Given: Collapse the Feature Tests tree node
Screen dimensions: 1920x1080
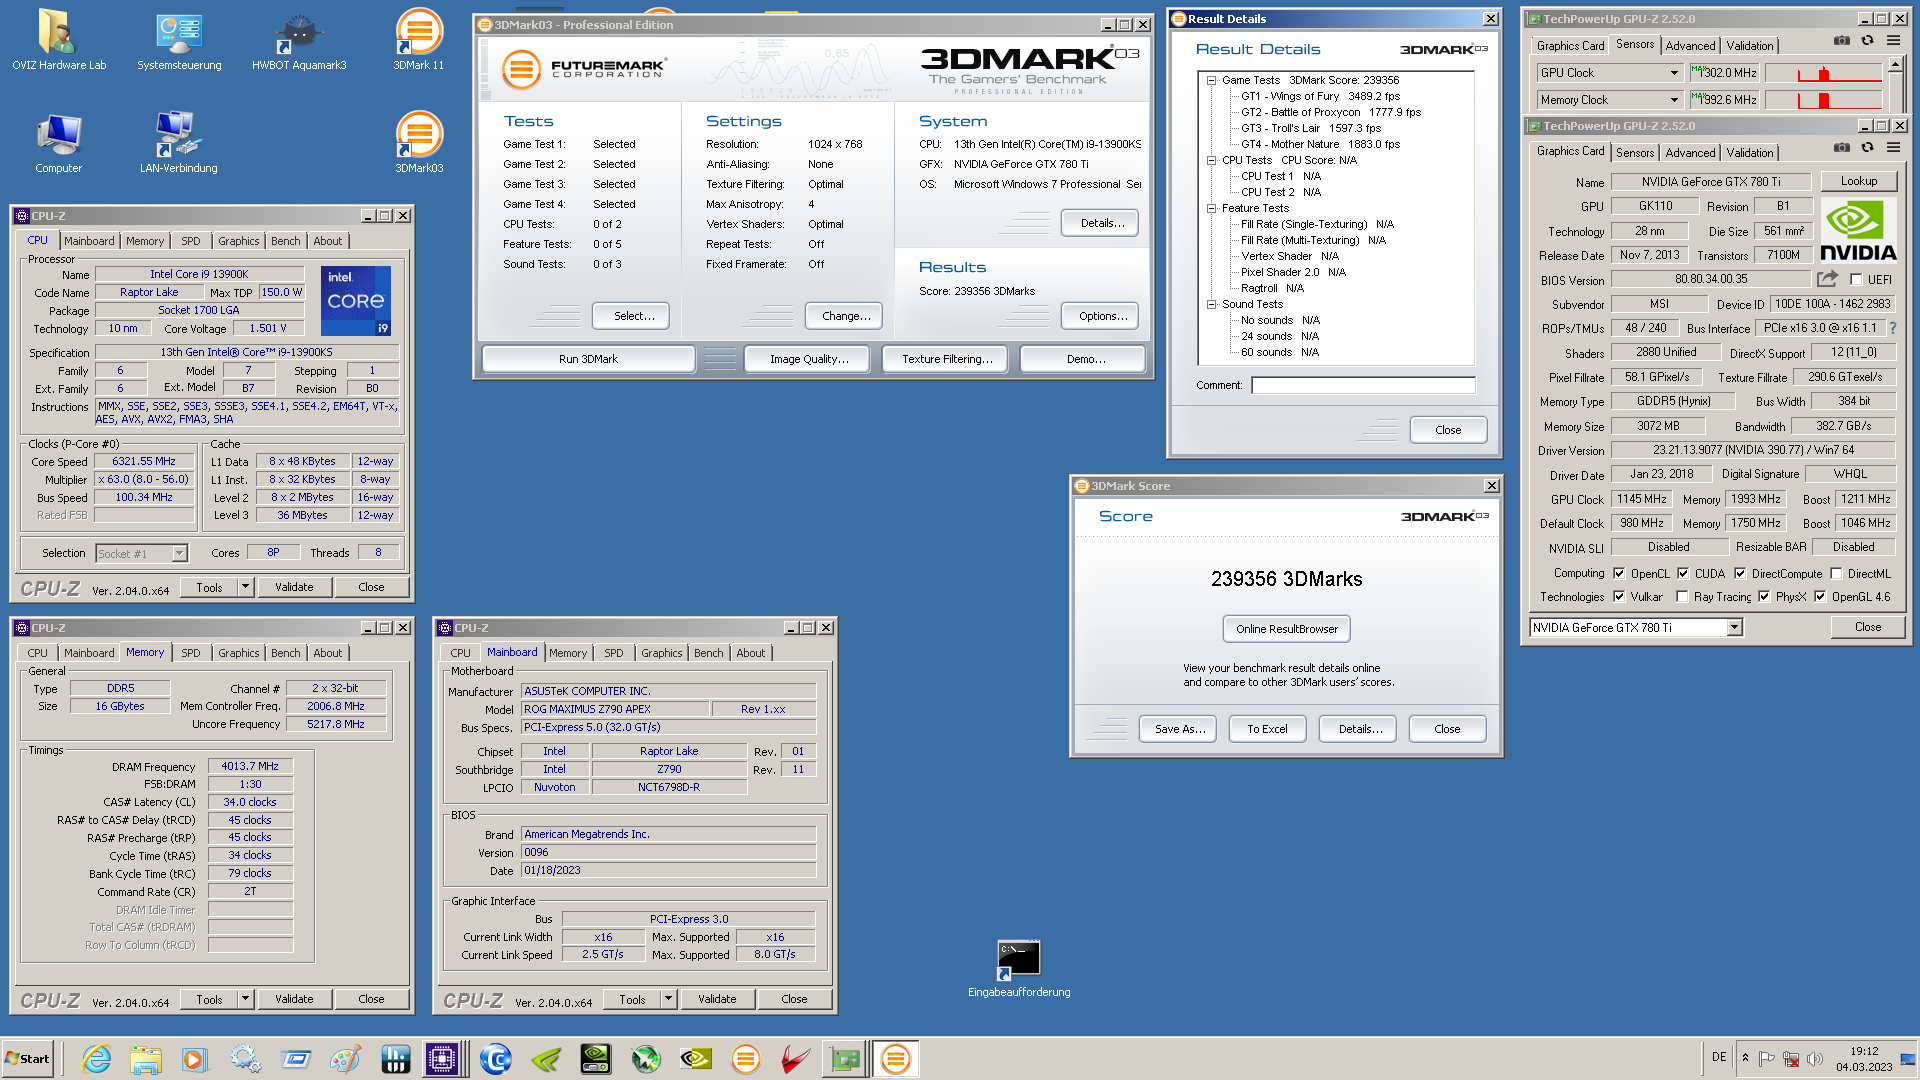Looking at the screenshot, I should pos(1211,208).
